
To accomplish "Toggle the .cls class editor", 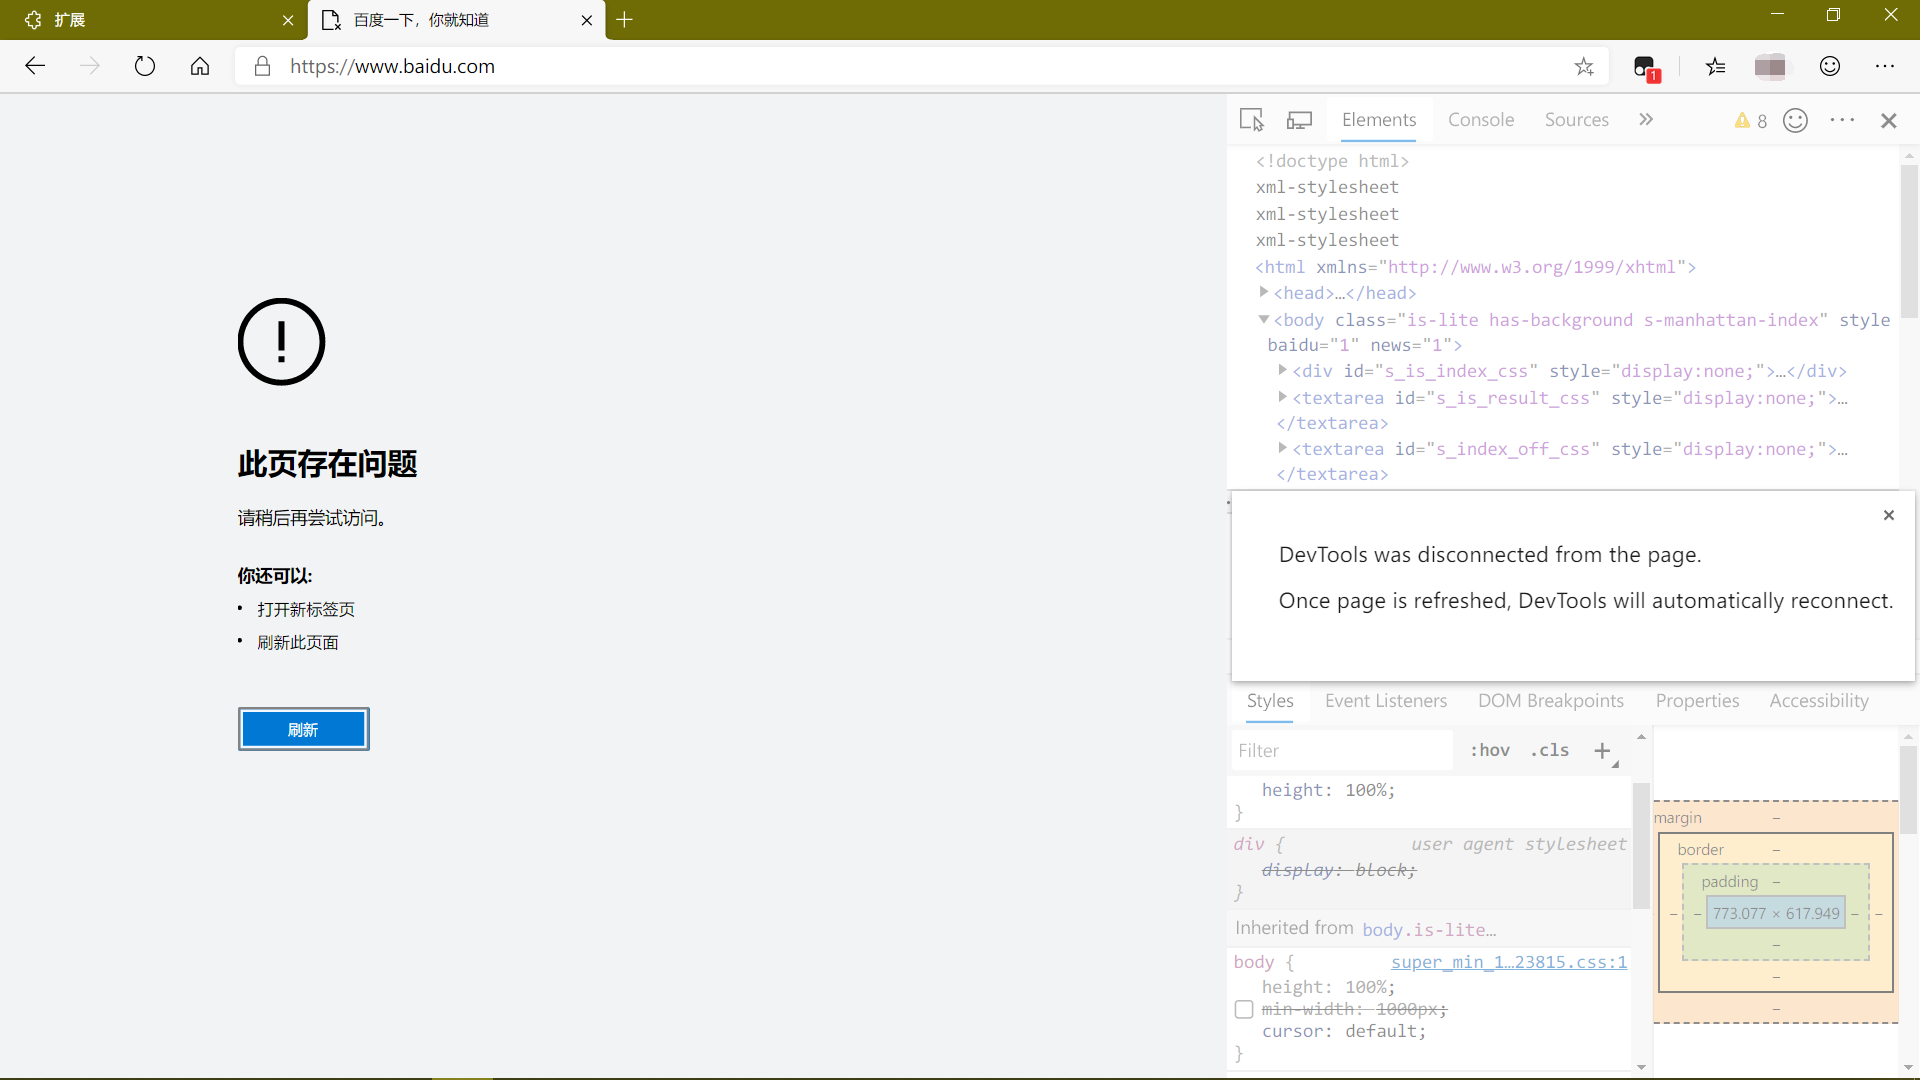I will click(x=1548, y=750).
